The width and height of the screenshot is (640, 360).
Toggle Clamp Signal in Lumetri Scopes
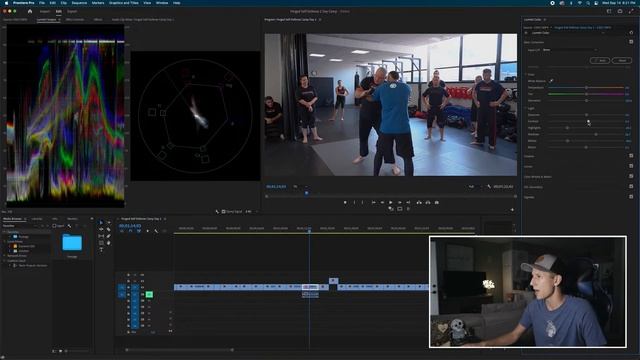click(x=223, y=211)
